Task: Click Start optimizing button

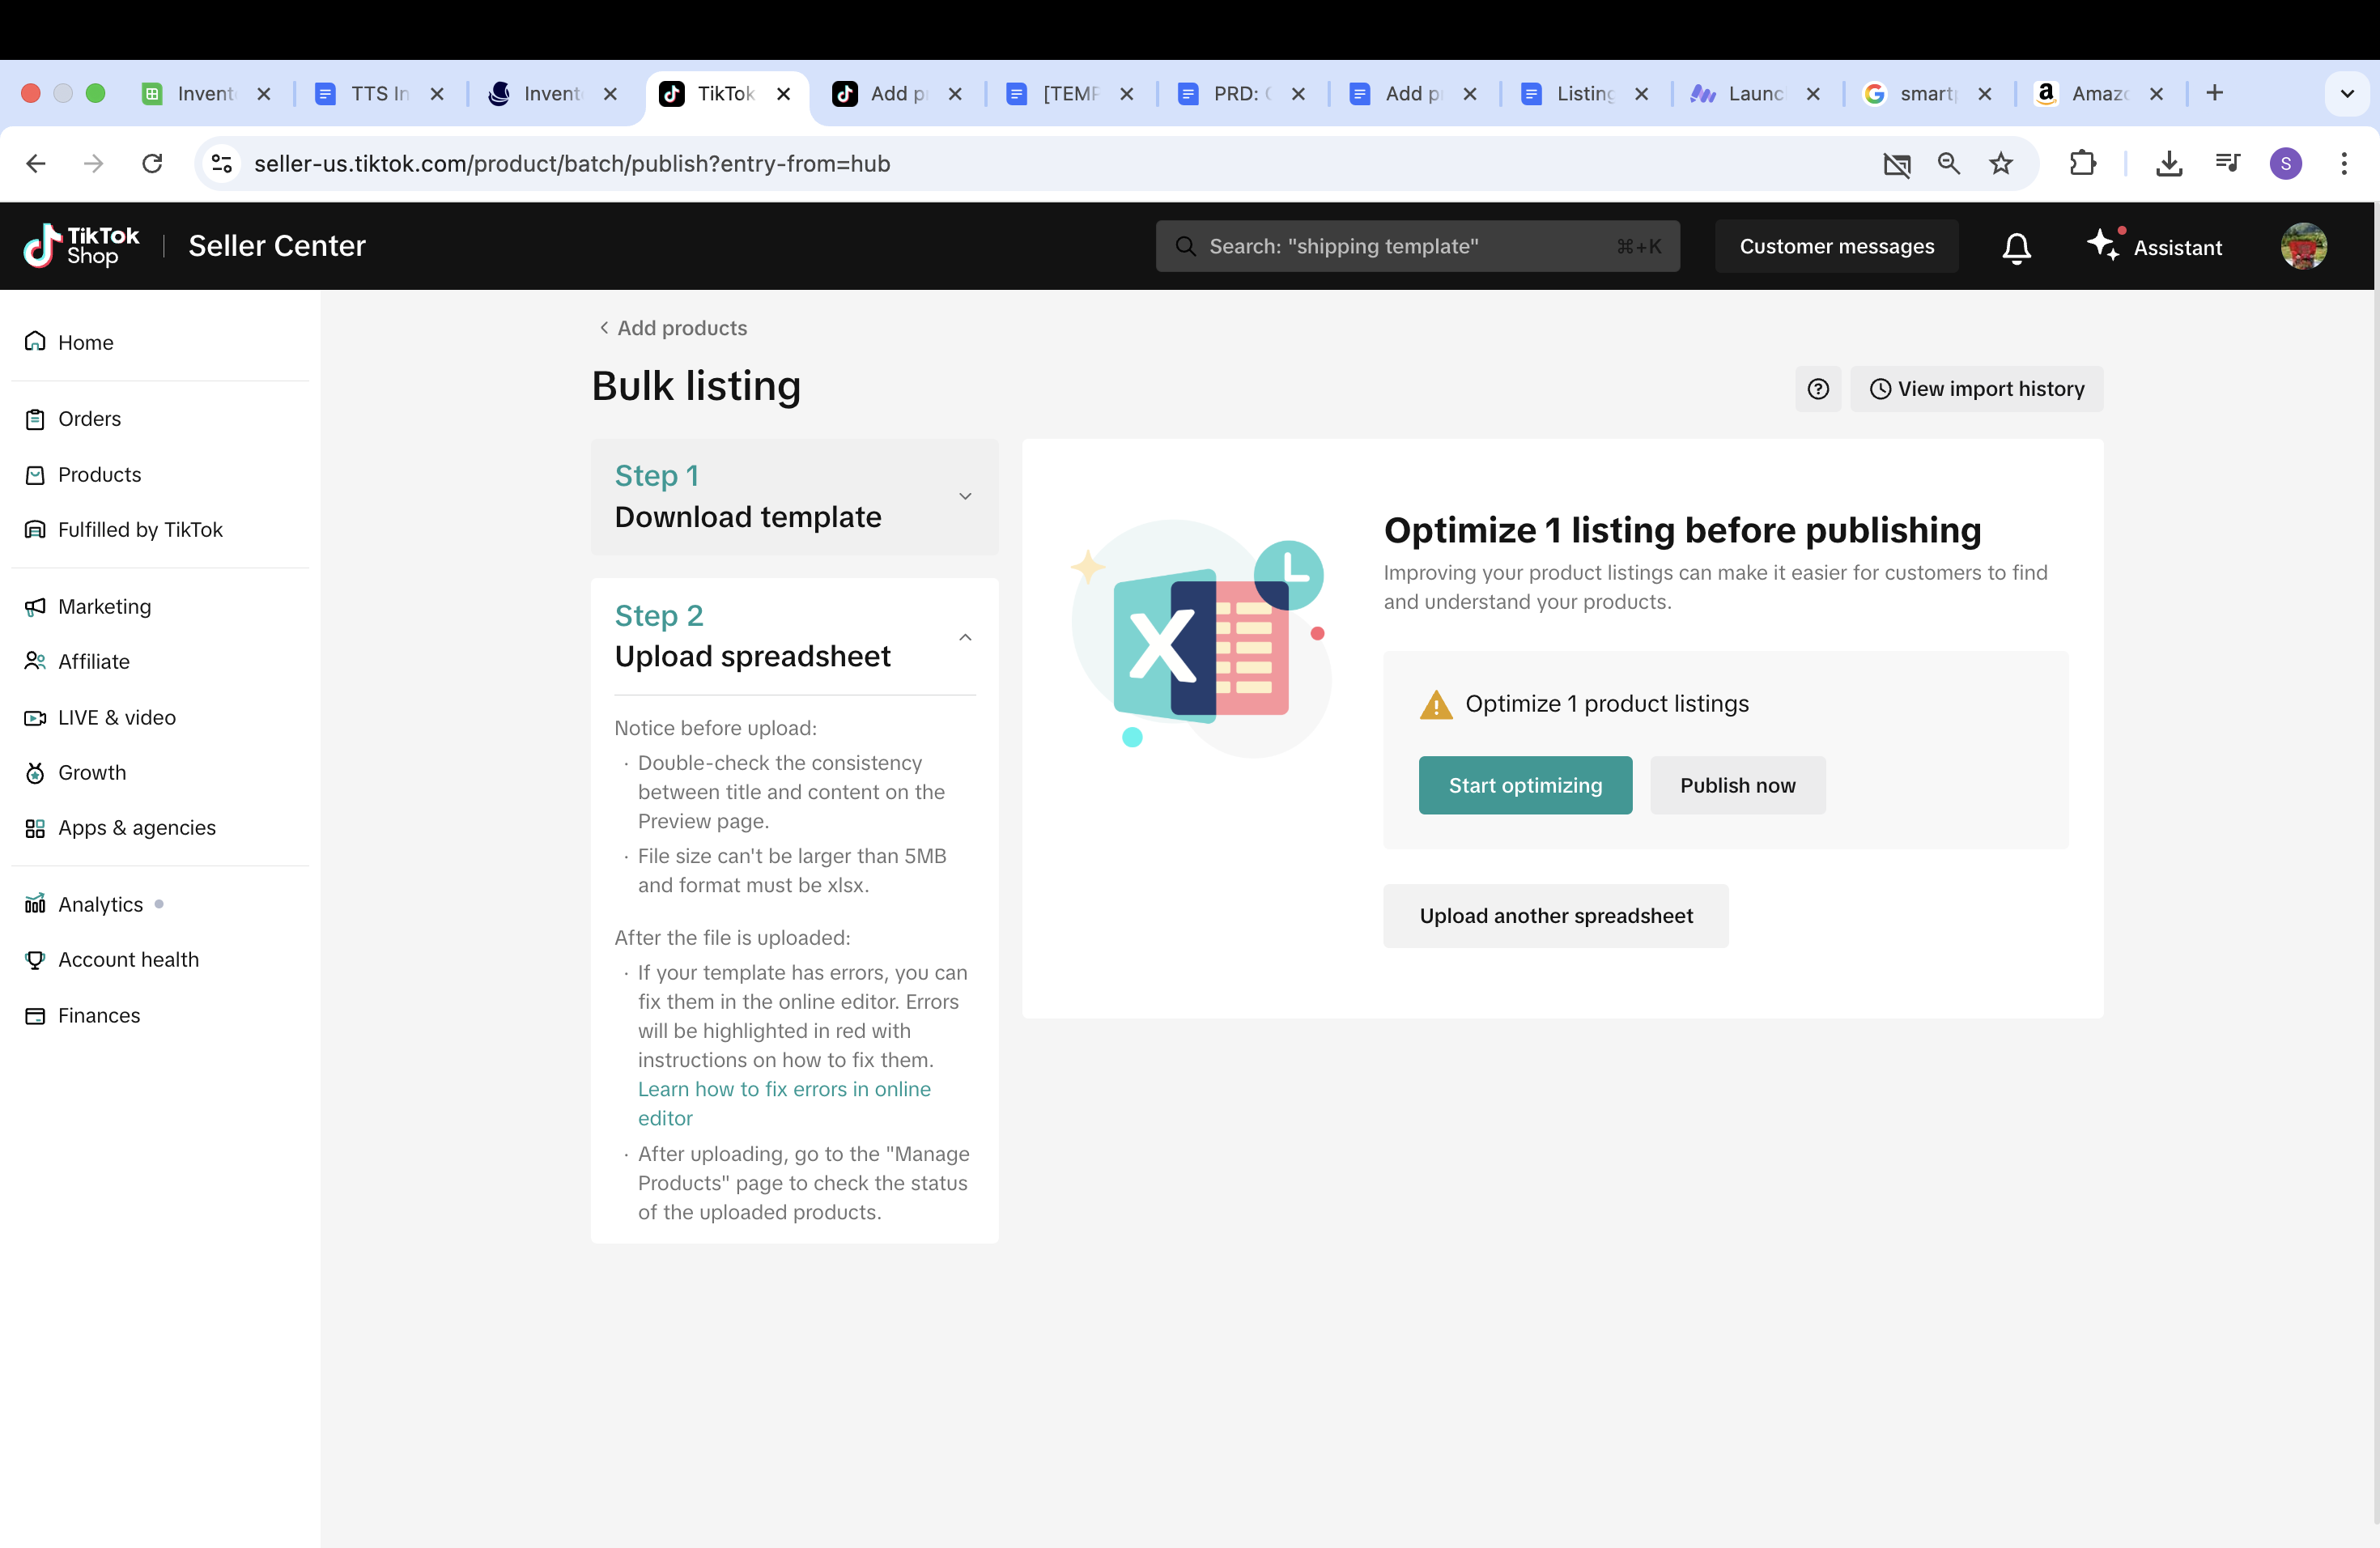Action: (x=1524, y=785)
